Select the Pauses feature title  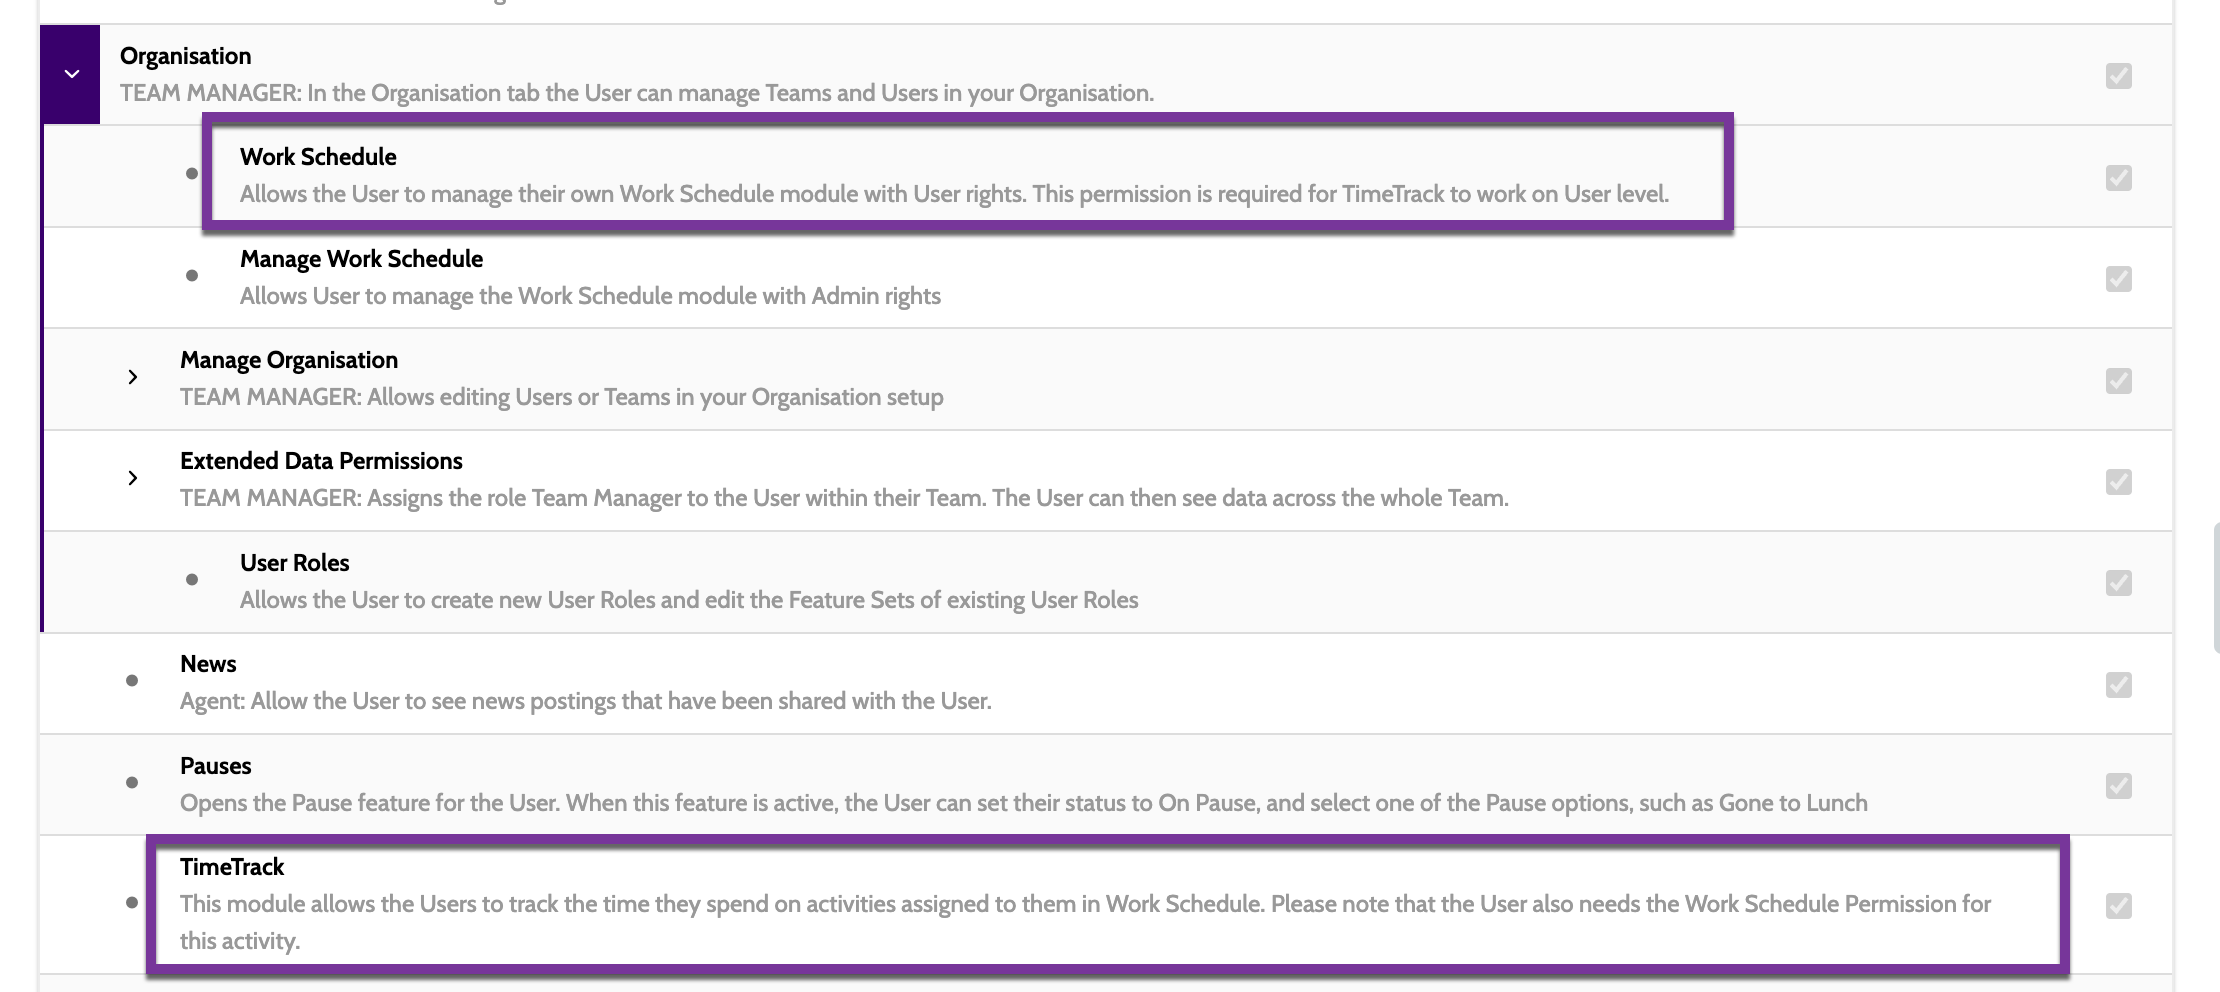coord(215,766)
